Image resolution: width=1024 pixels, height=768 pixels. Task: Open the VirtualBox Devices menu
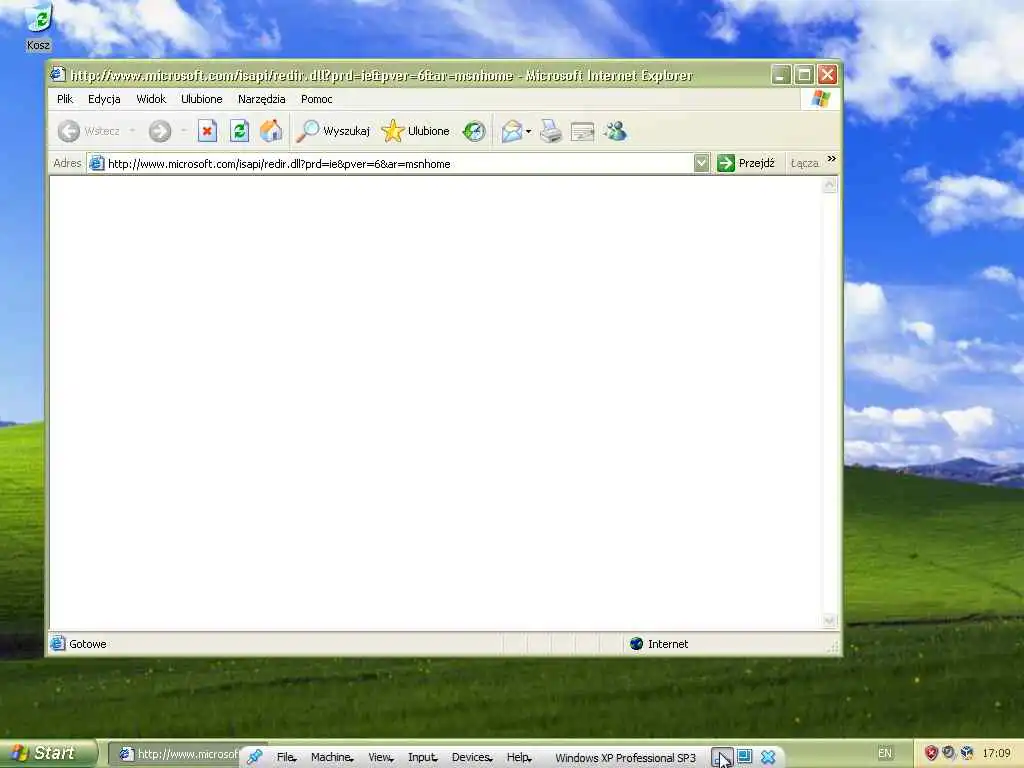[472, 758]
